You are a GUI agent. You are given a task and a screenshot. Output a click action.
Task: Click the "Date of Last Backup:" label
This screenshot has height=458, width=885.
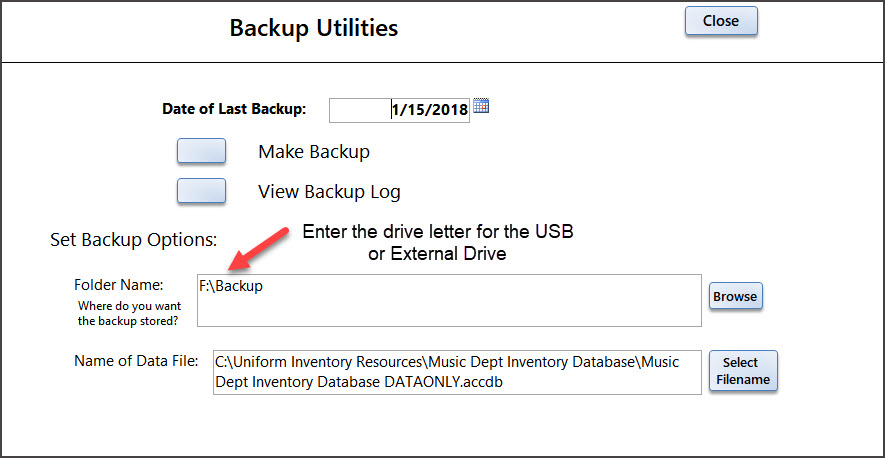click(234, 109)
